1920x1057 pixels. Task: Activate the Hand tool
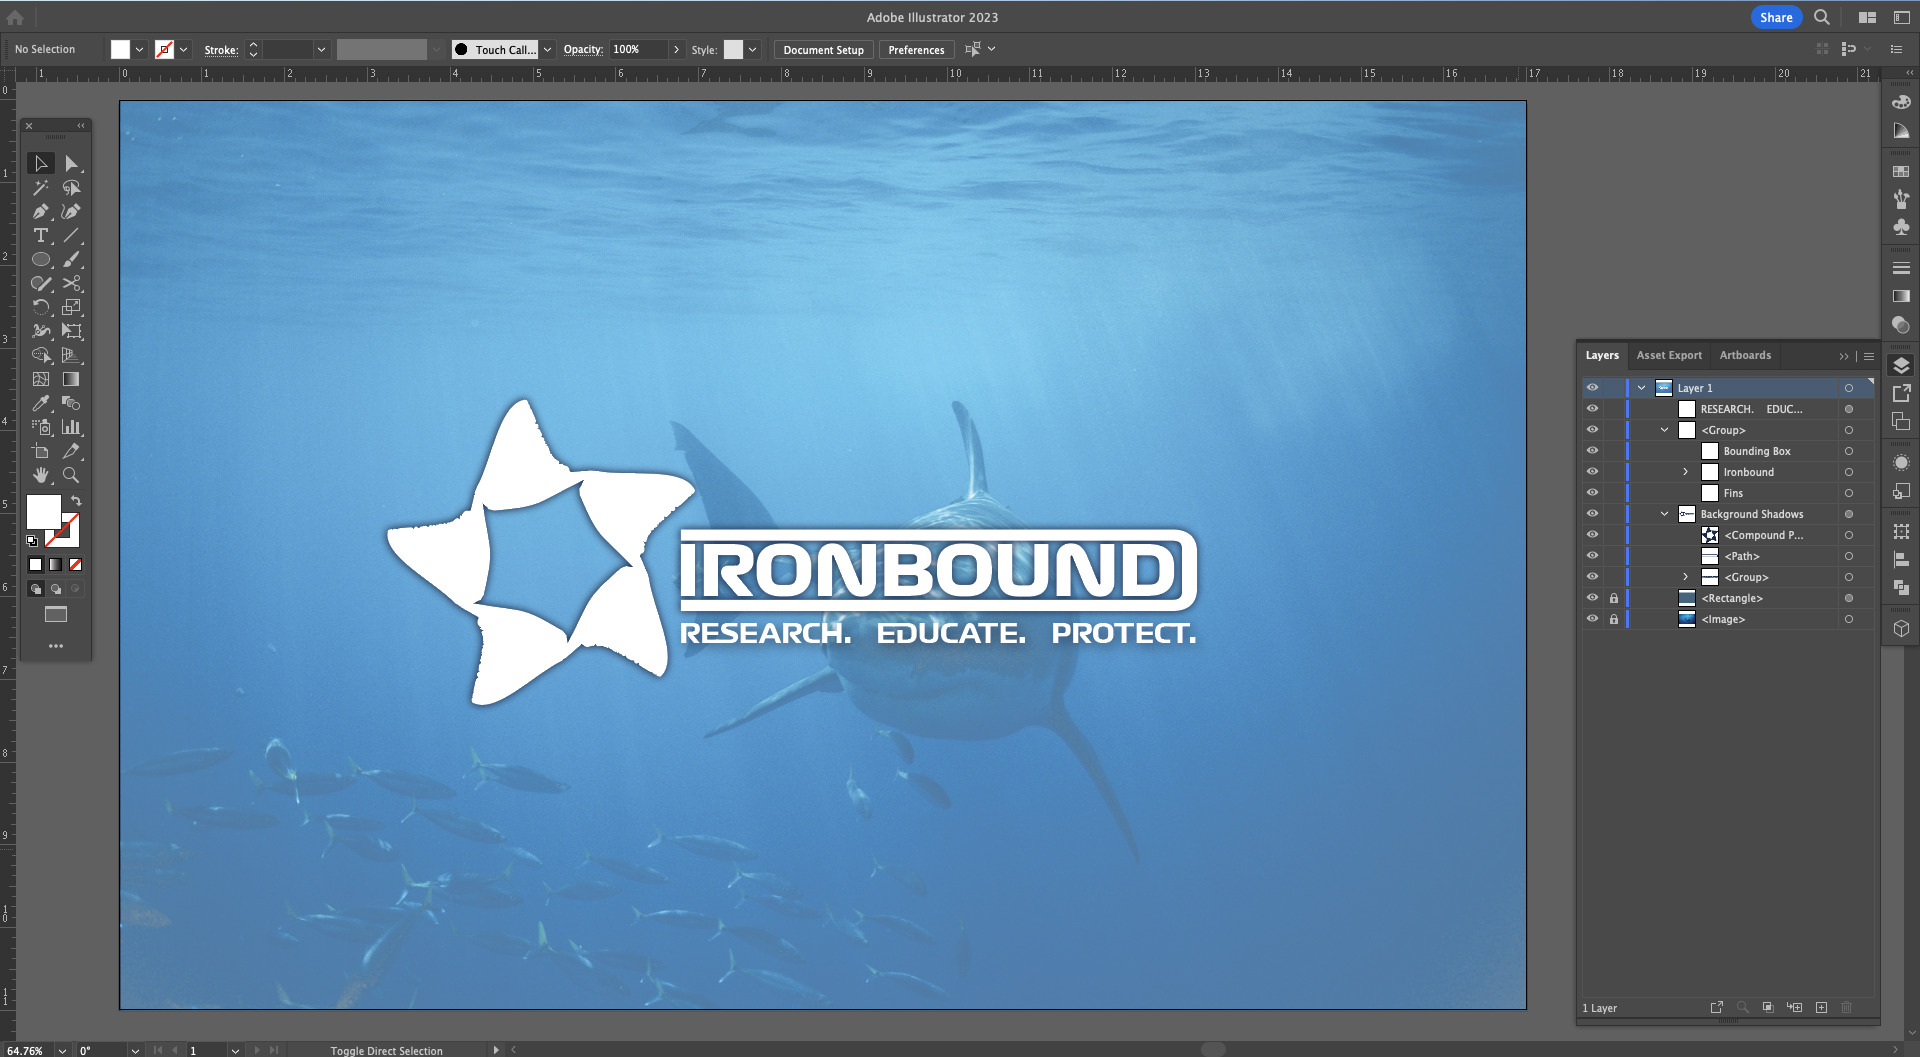pos(41,475)
